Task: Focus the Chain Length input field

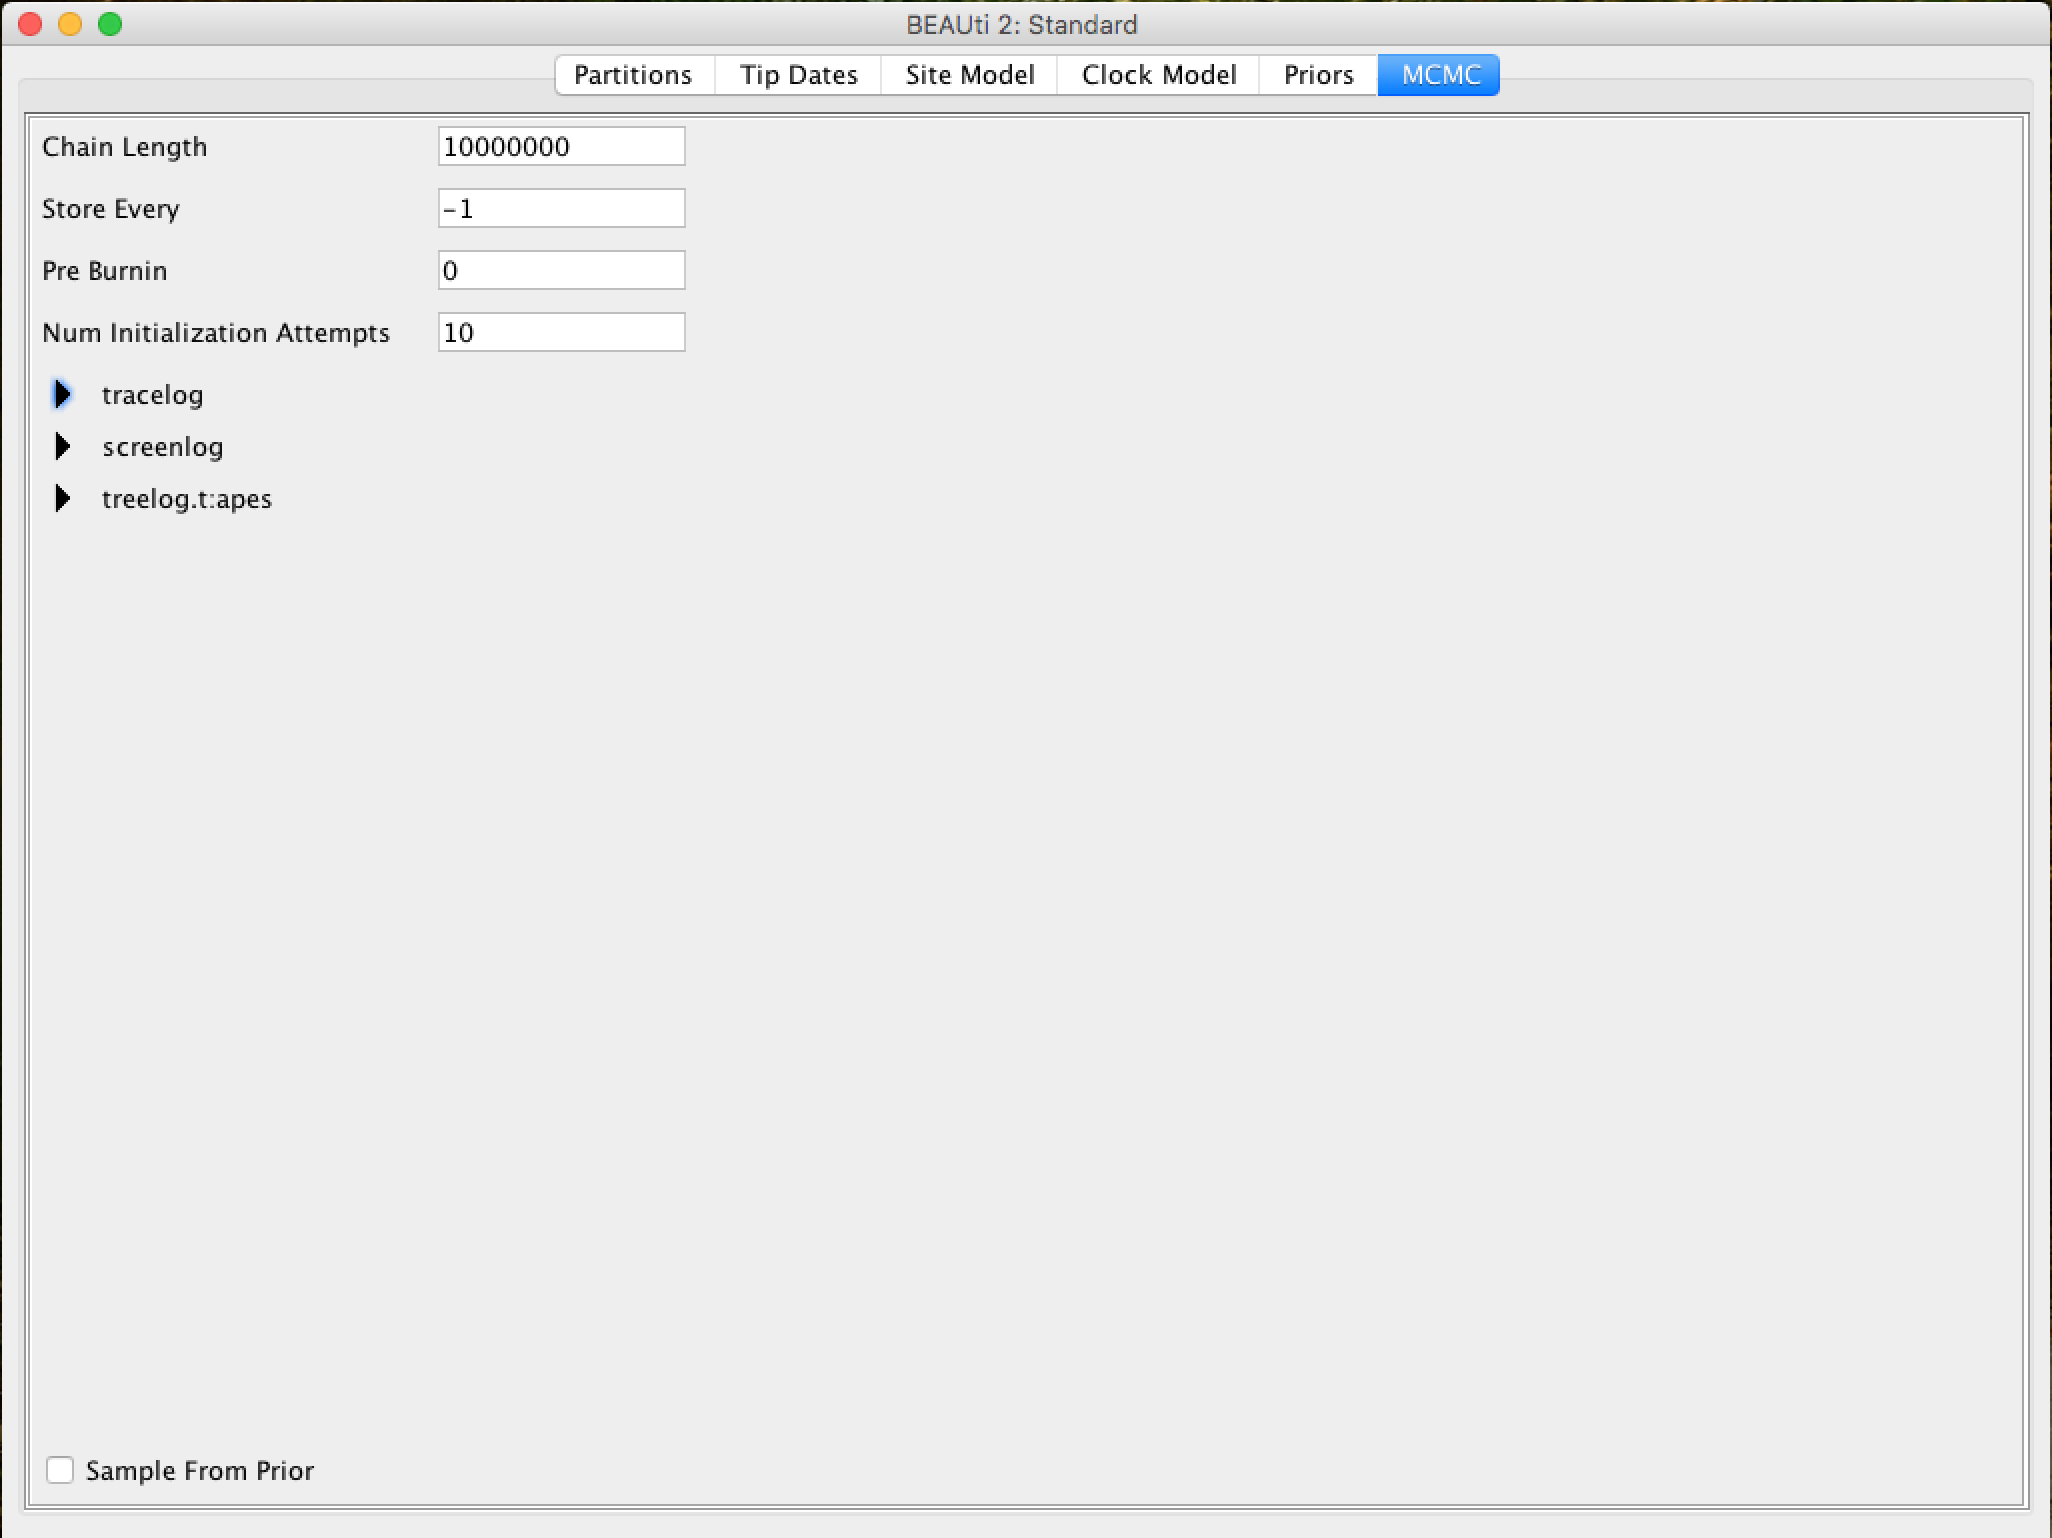Action: click(562, 147)
